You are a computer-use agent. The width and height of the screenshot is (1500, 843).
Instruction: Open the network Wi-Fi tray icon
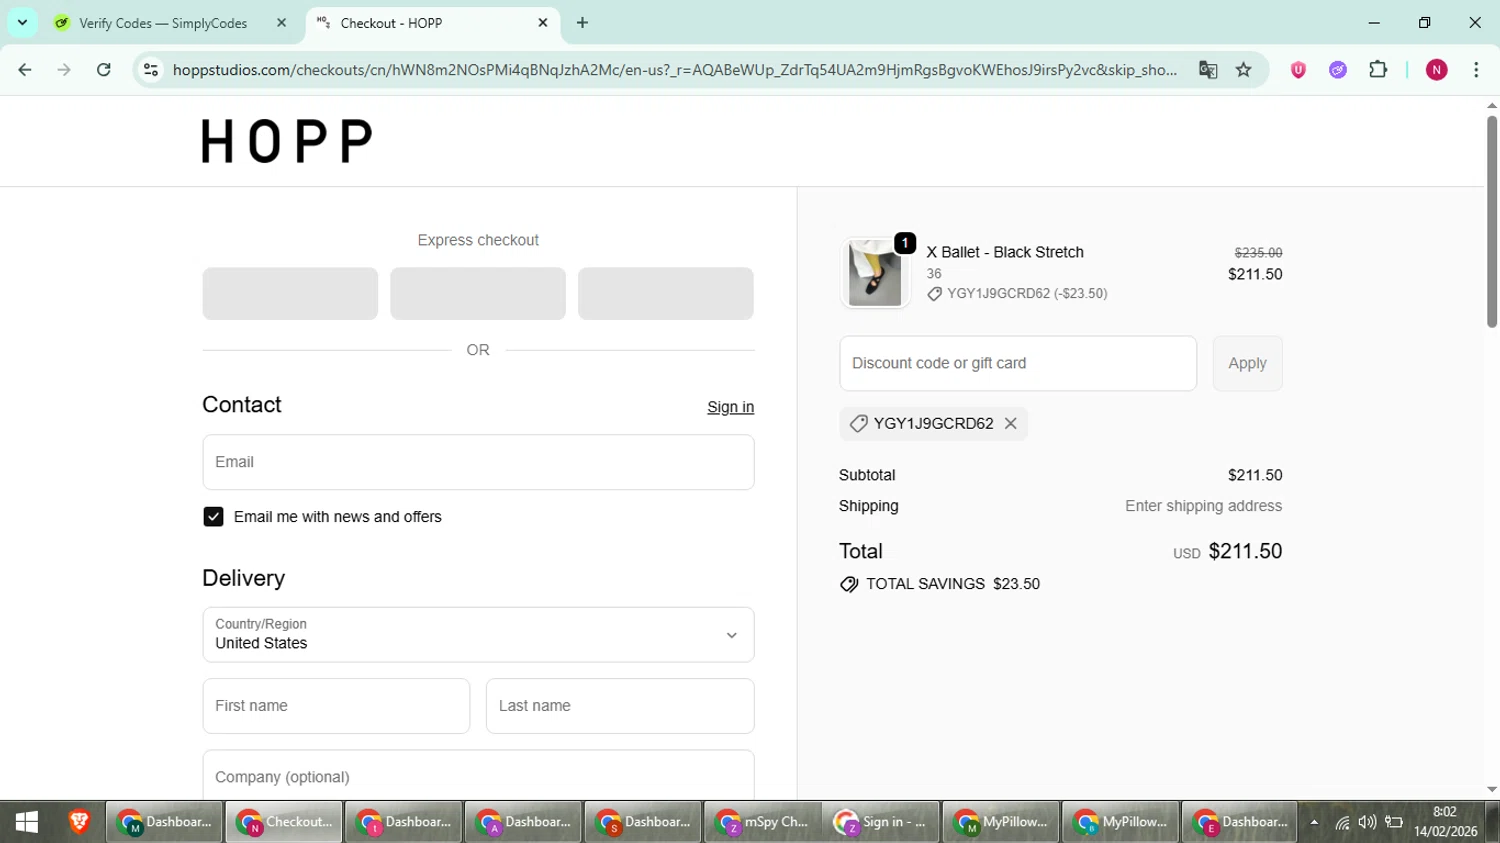click(1342, 823)
